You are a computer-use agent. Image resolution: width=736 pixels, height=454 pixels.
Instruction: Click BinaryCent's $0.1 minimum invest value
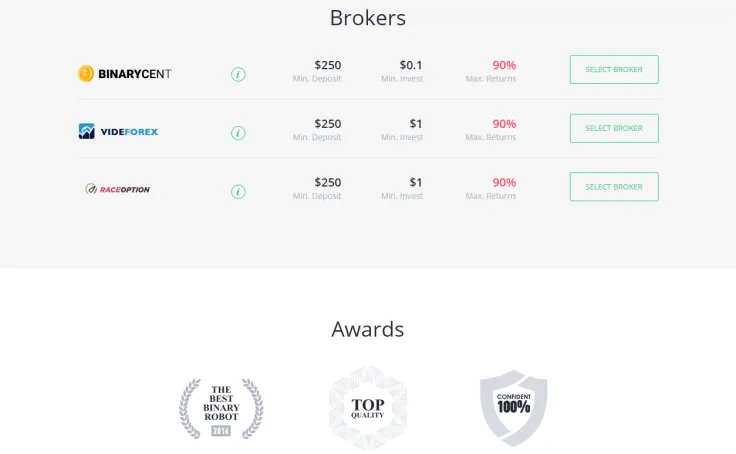coord(411,65)
